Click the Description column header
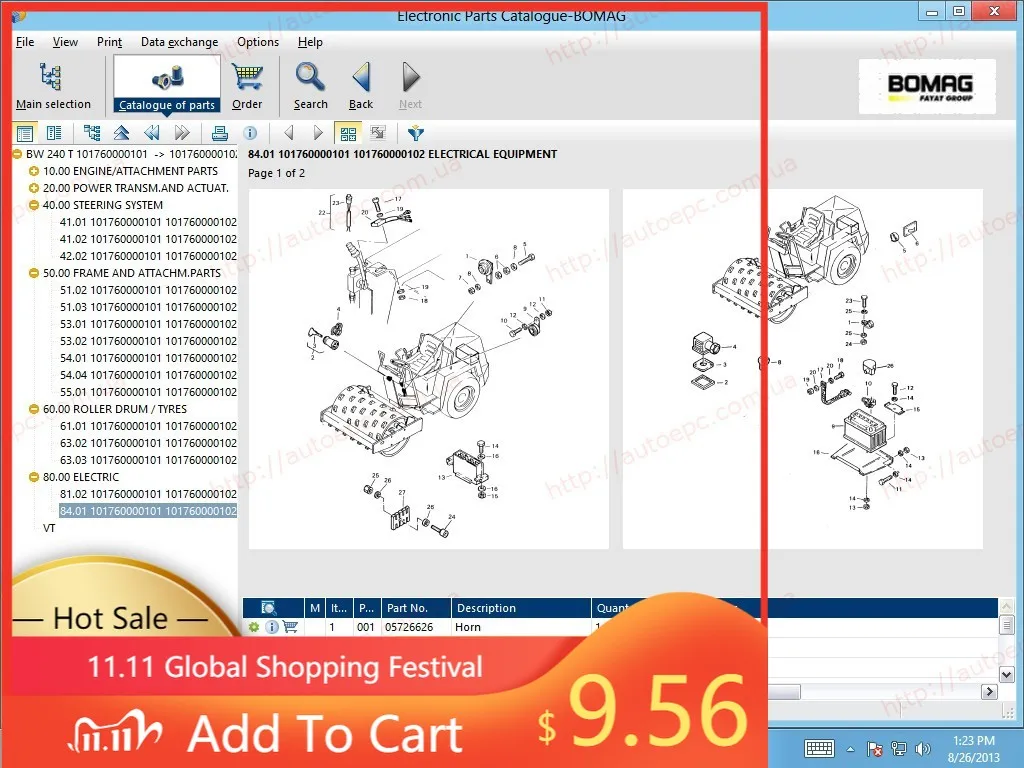The width and height of the screenshot is (1024, 768). coord(521,608)
